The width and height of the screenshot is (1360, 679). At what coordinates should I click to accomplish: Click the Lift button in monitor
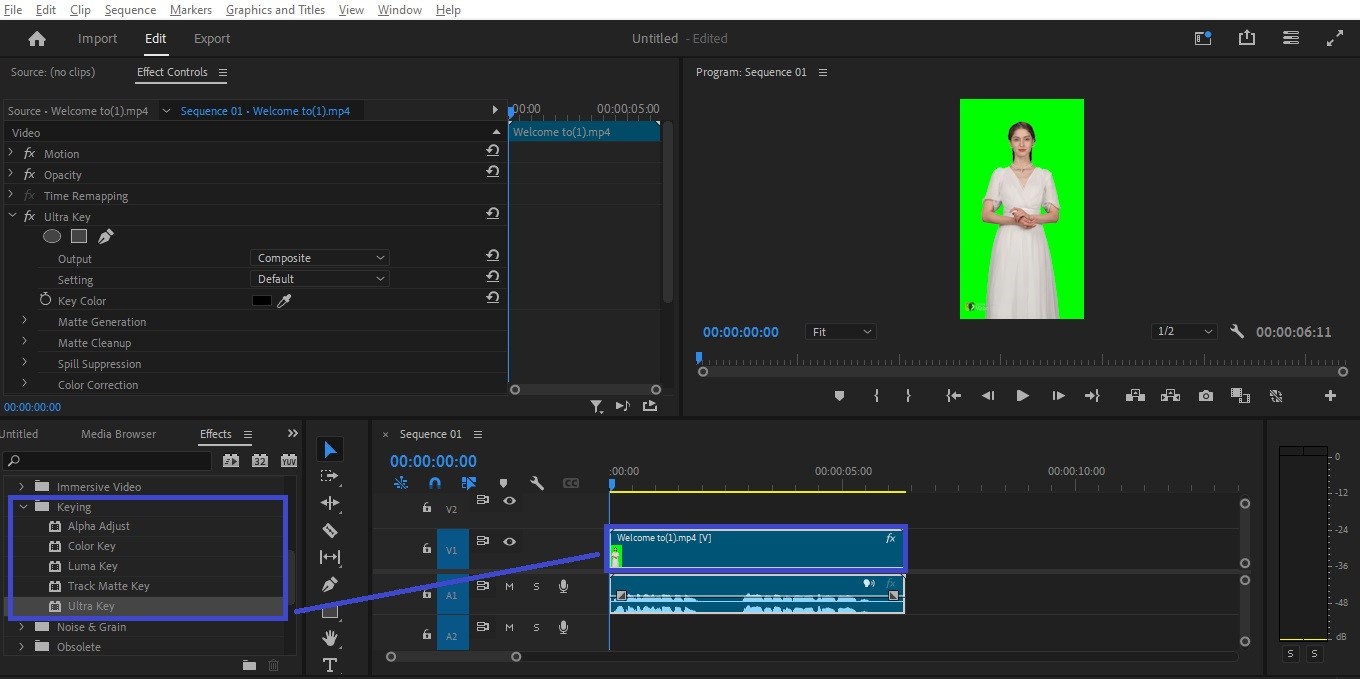[x=1135, y=396]
